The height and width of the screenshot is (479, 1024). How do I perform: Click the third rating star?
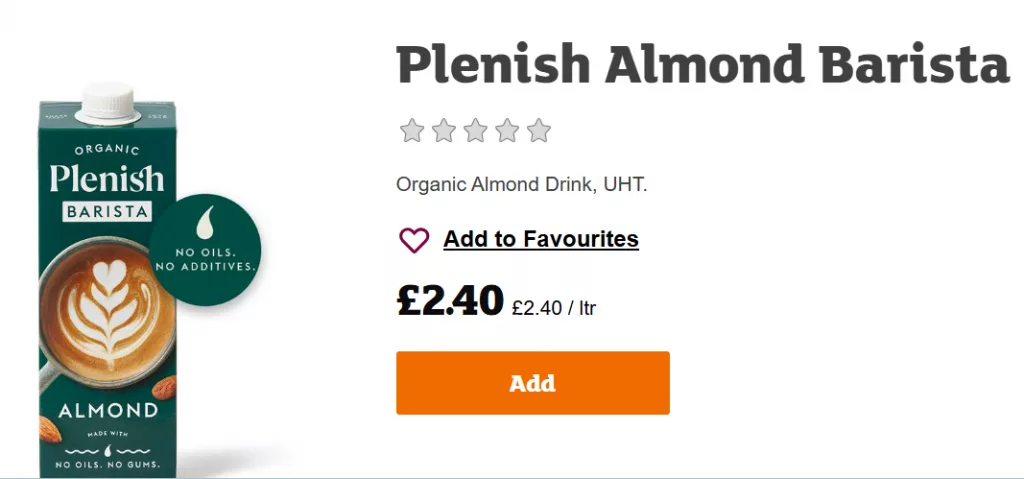[x=475, y=131]
